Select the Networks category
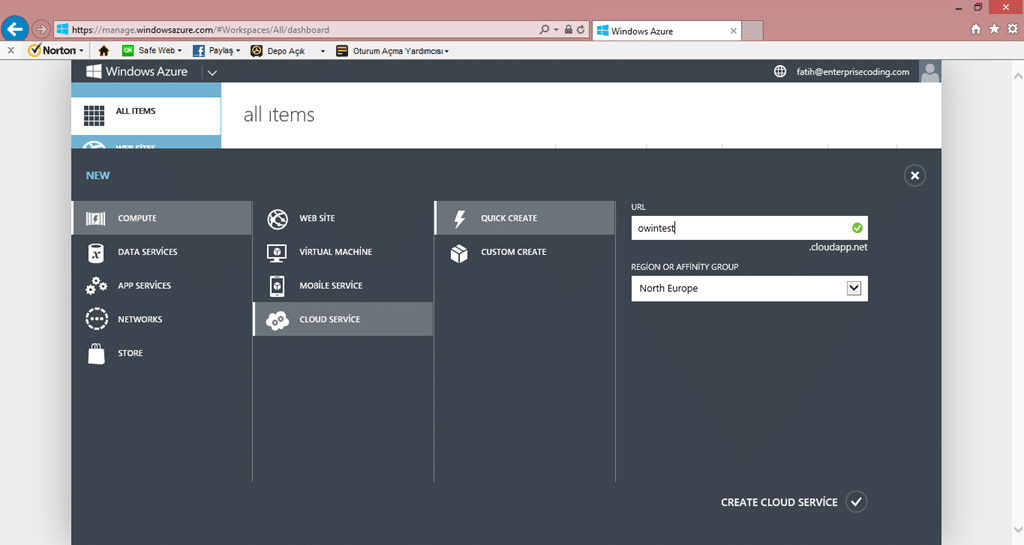1024x545 pixels. [x=161, y=319]
